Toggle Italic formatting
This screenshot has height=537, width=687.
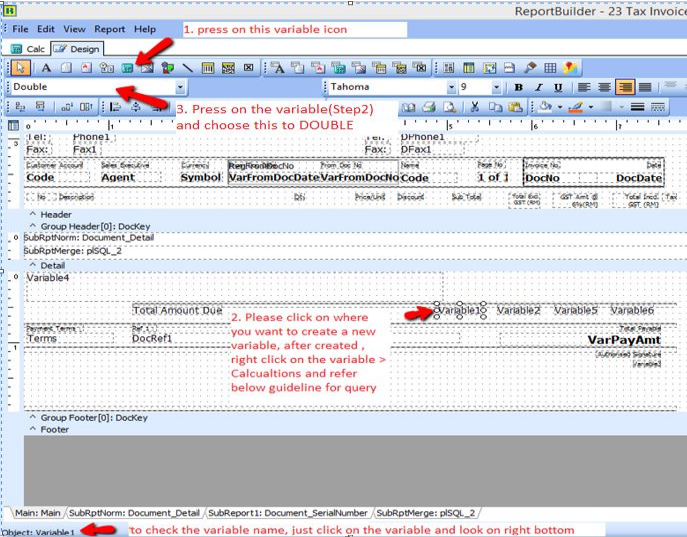(x=538, y=88)
